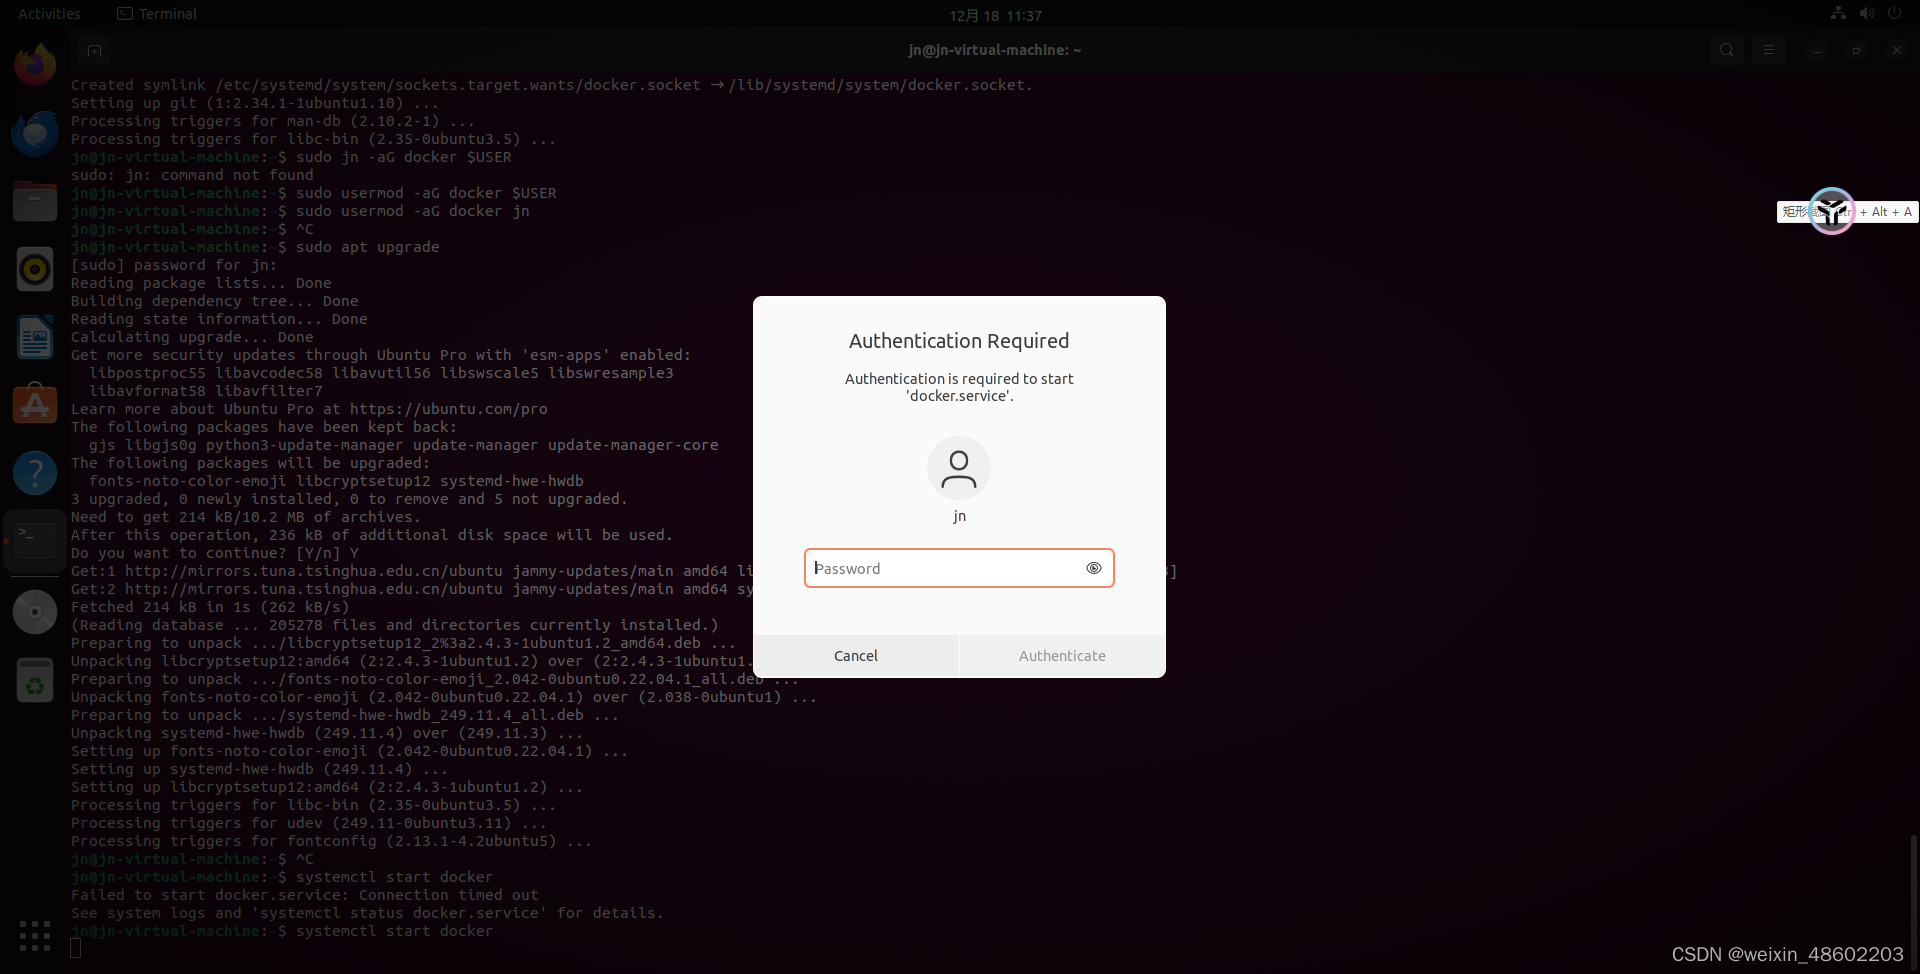1920x974 pixels.
Task: Open the Terminal hamburger menu
Action: tap(1769, 50)
